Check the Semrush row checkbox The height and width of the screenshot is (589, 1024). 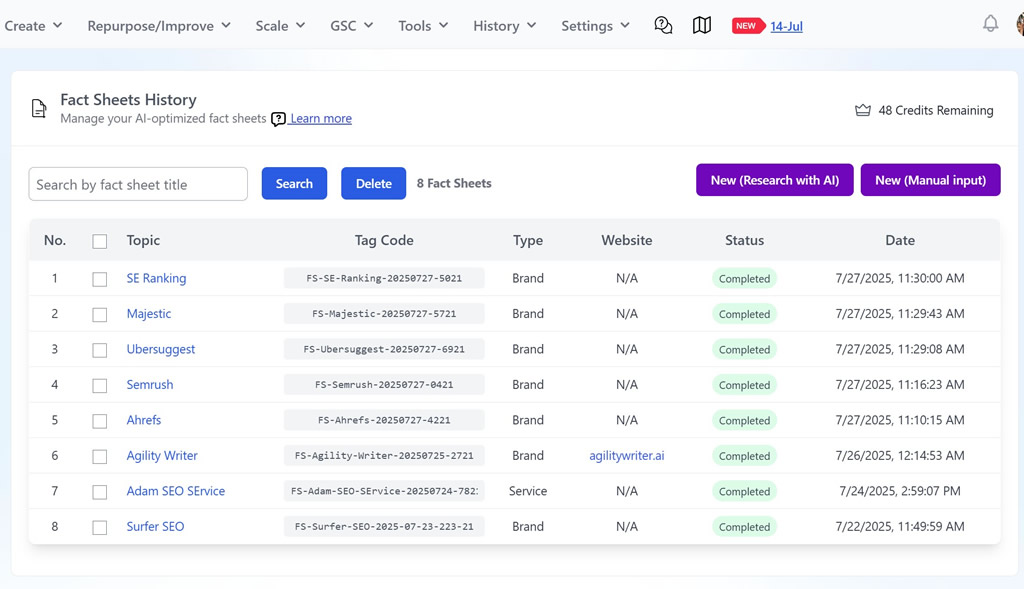tap(99, 386)
